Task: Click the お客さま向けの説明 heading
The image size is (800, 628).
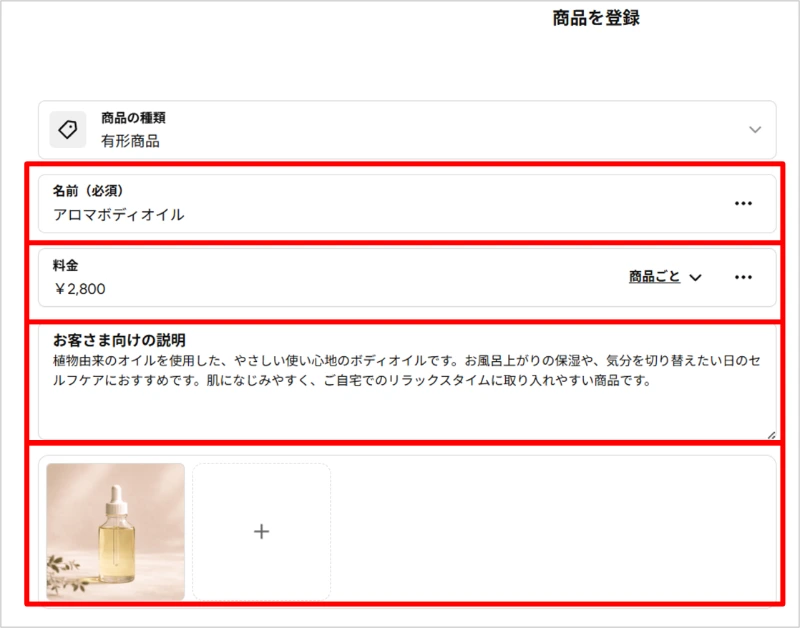Action: point(119,340)
